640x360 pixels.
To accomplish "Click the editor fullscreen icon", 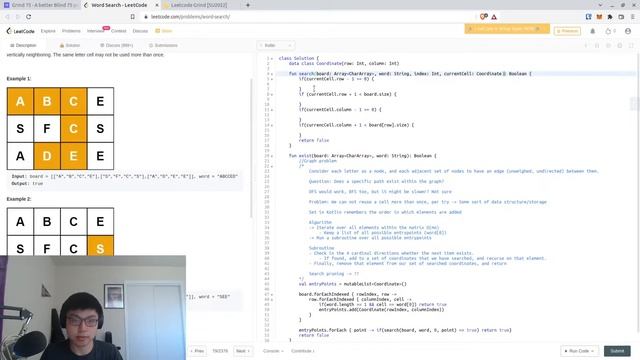I will tap(631, 45).
